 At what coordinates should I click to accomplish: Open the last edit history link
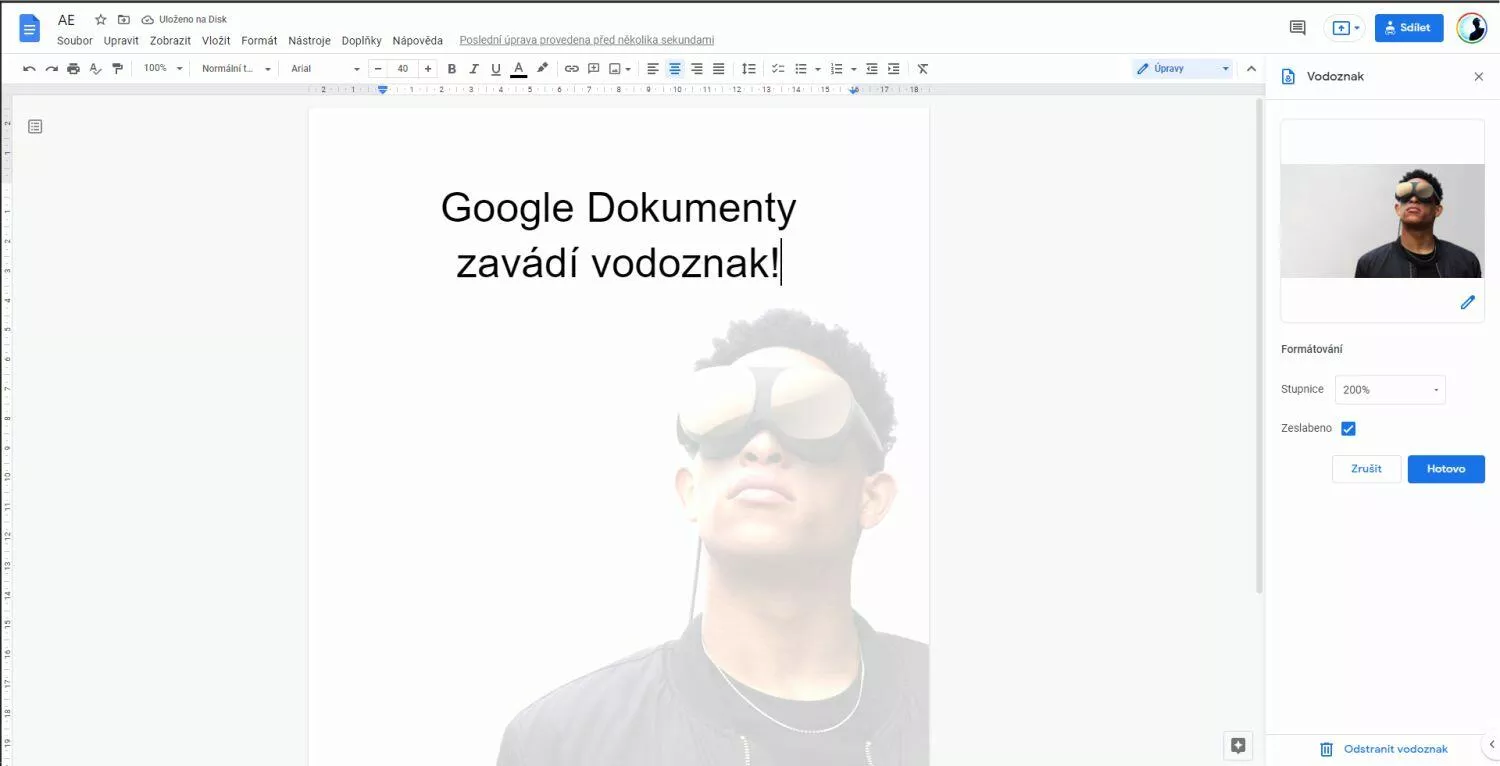point(587,41)
